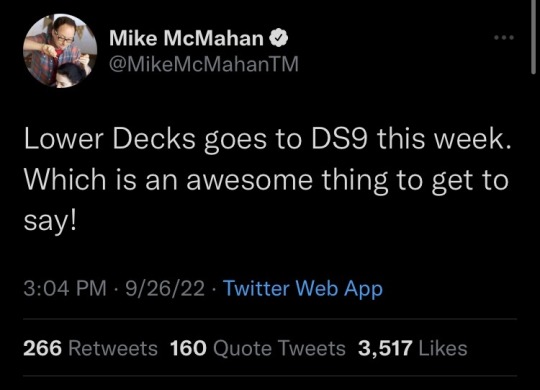View the 266 Retweets list
This screenshot has height=390, width=540.
point(90,348)
